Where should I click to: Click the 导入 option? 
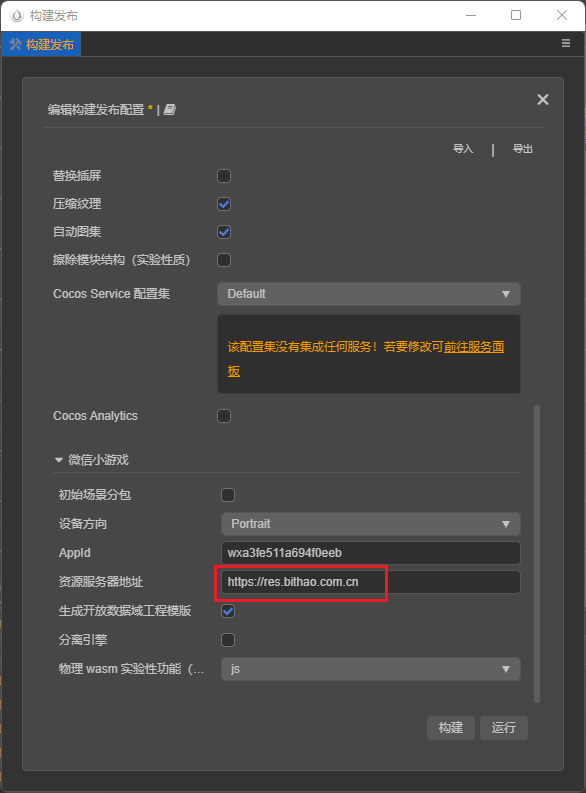463,149
